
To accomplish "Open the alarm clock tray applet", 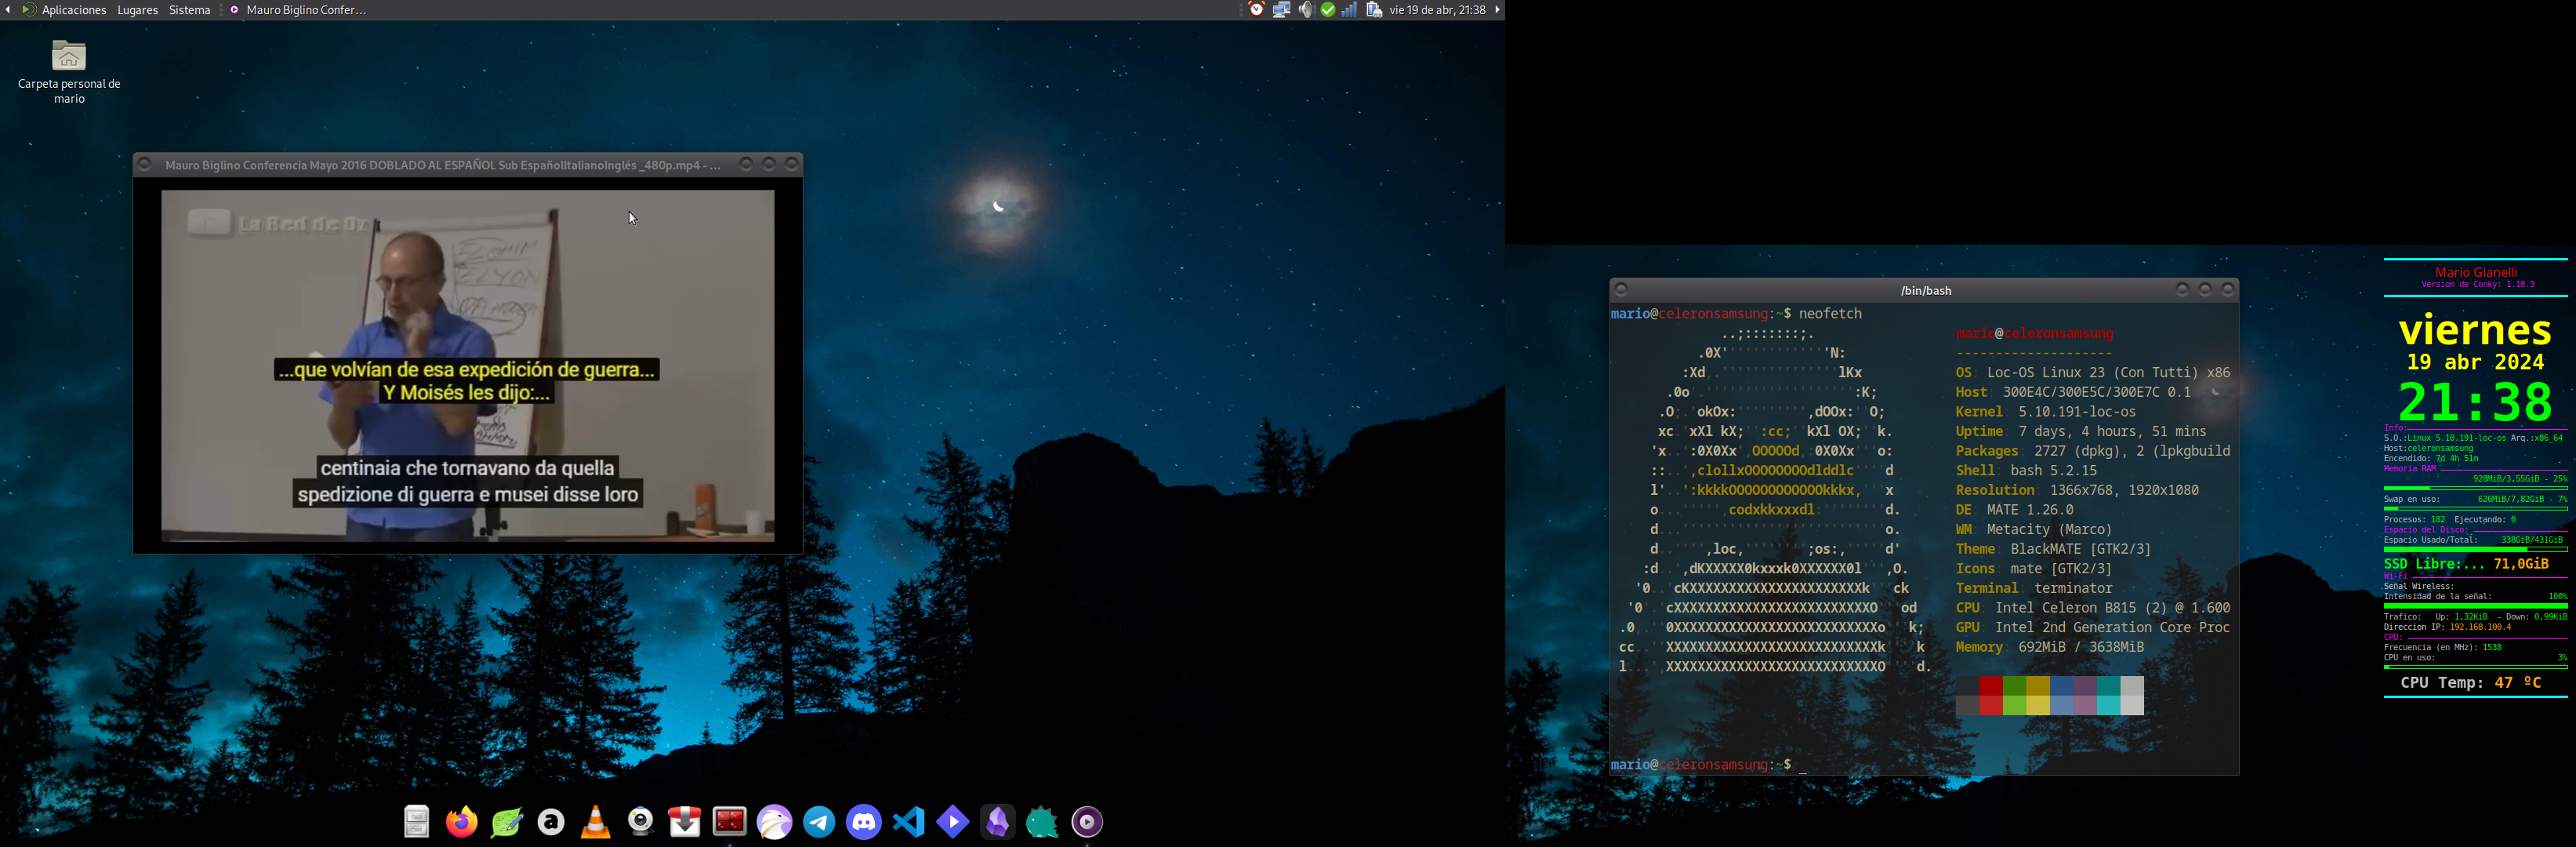I will (1257, 10).
